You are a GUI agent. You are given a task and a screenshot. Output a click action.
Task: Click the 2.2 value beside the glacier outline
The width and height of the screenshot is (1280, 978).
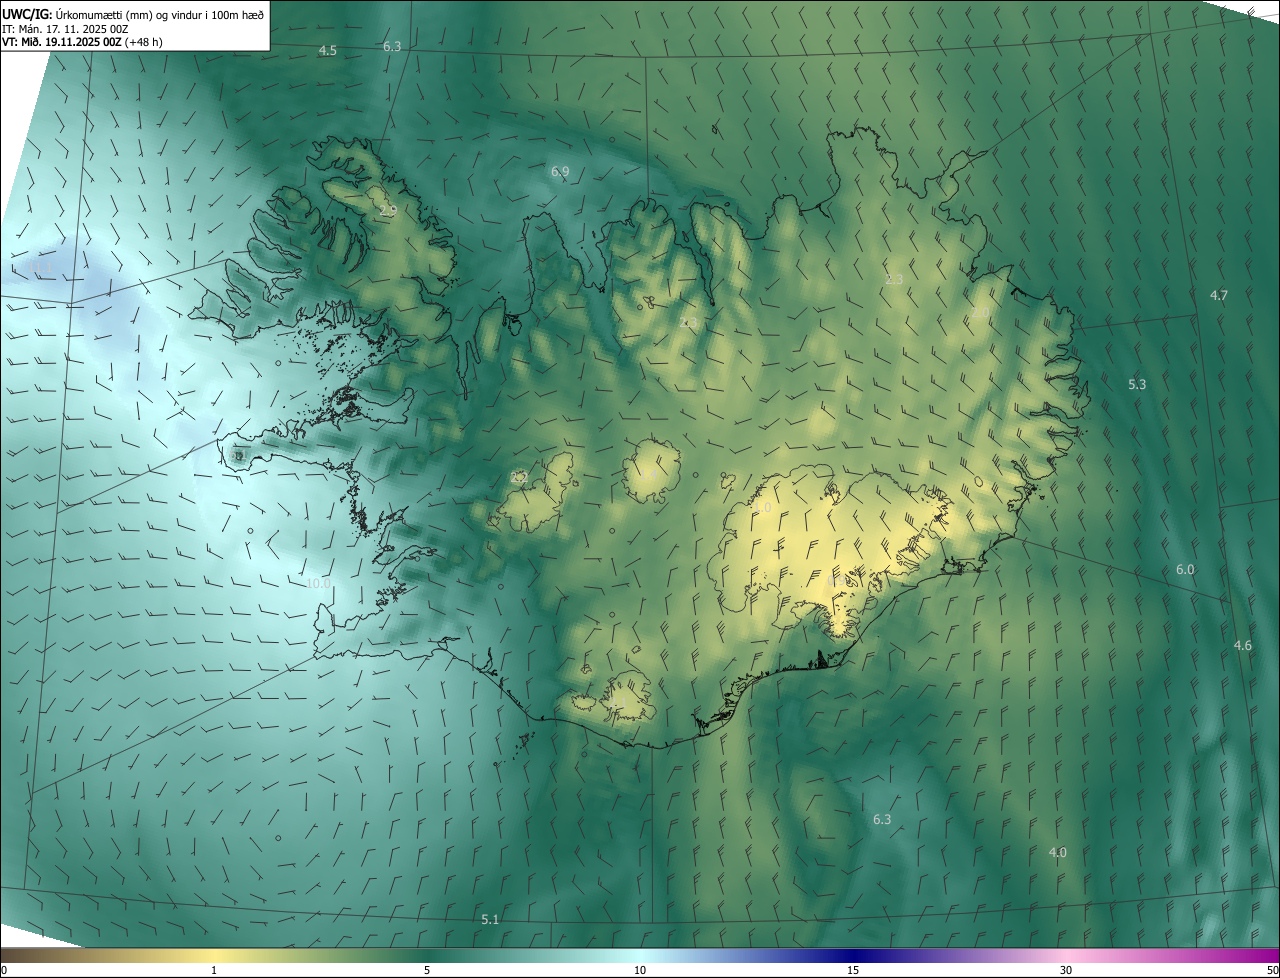point(518,477)
